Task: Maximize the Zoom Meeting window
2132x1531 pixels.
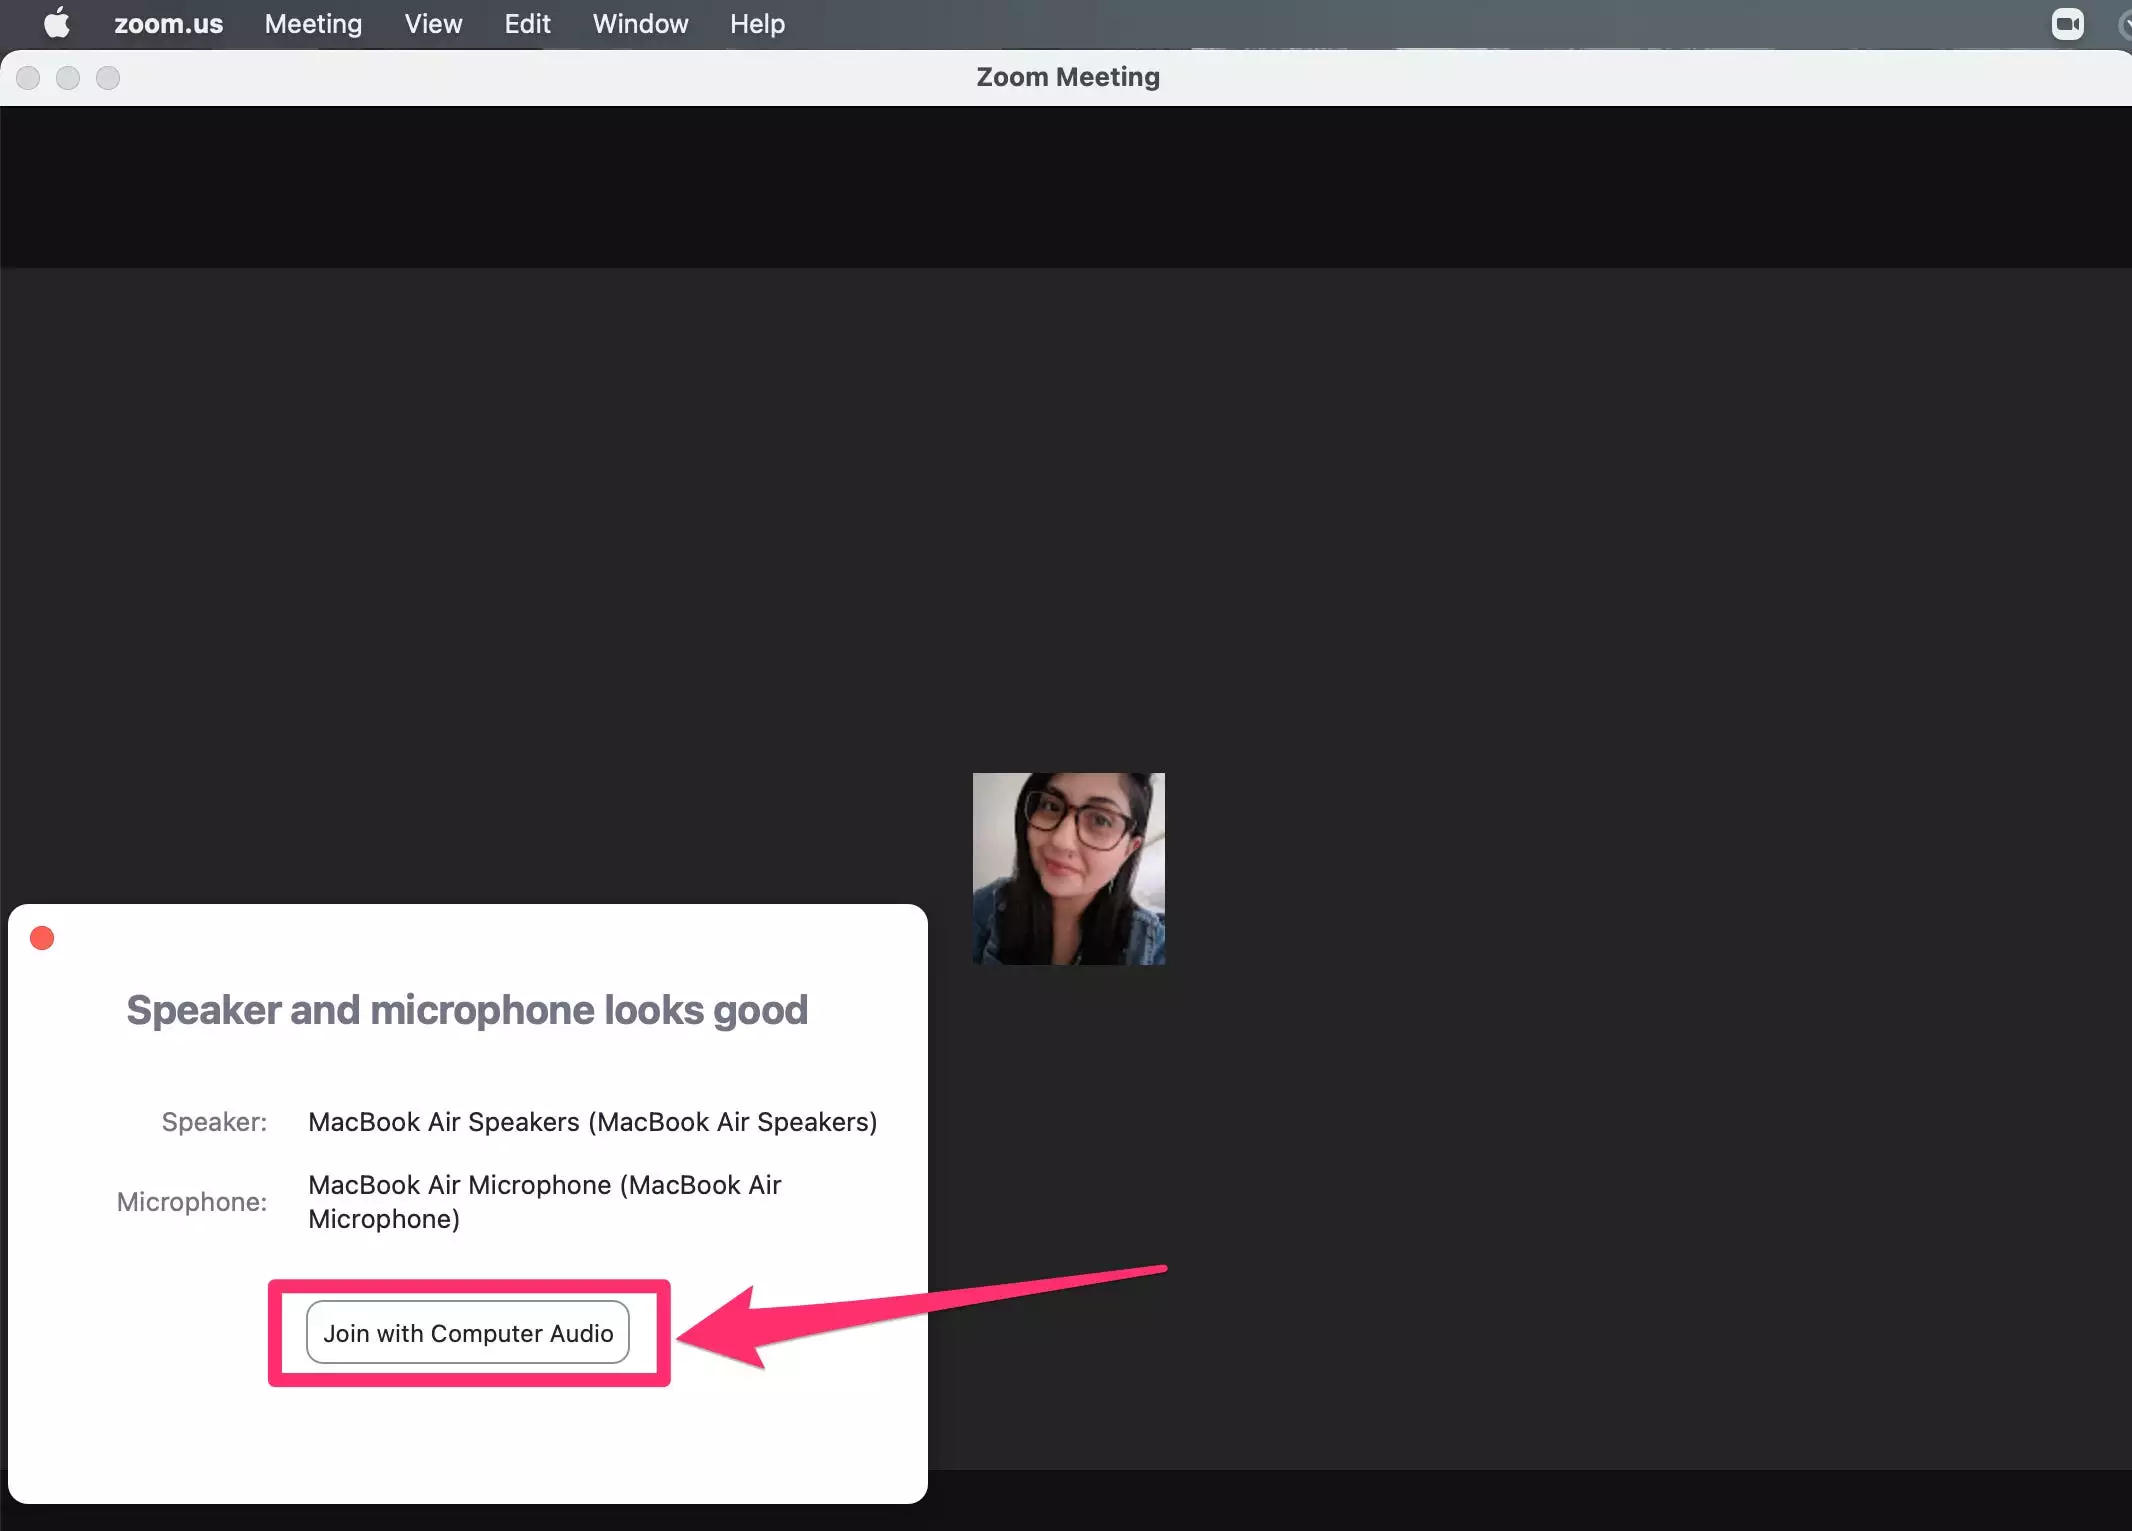Action: 108,78
